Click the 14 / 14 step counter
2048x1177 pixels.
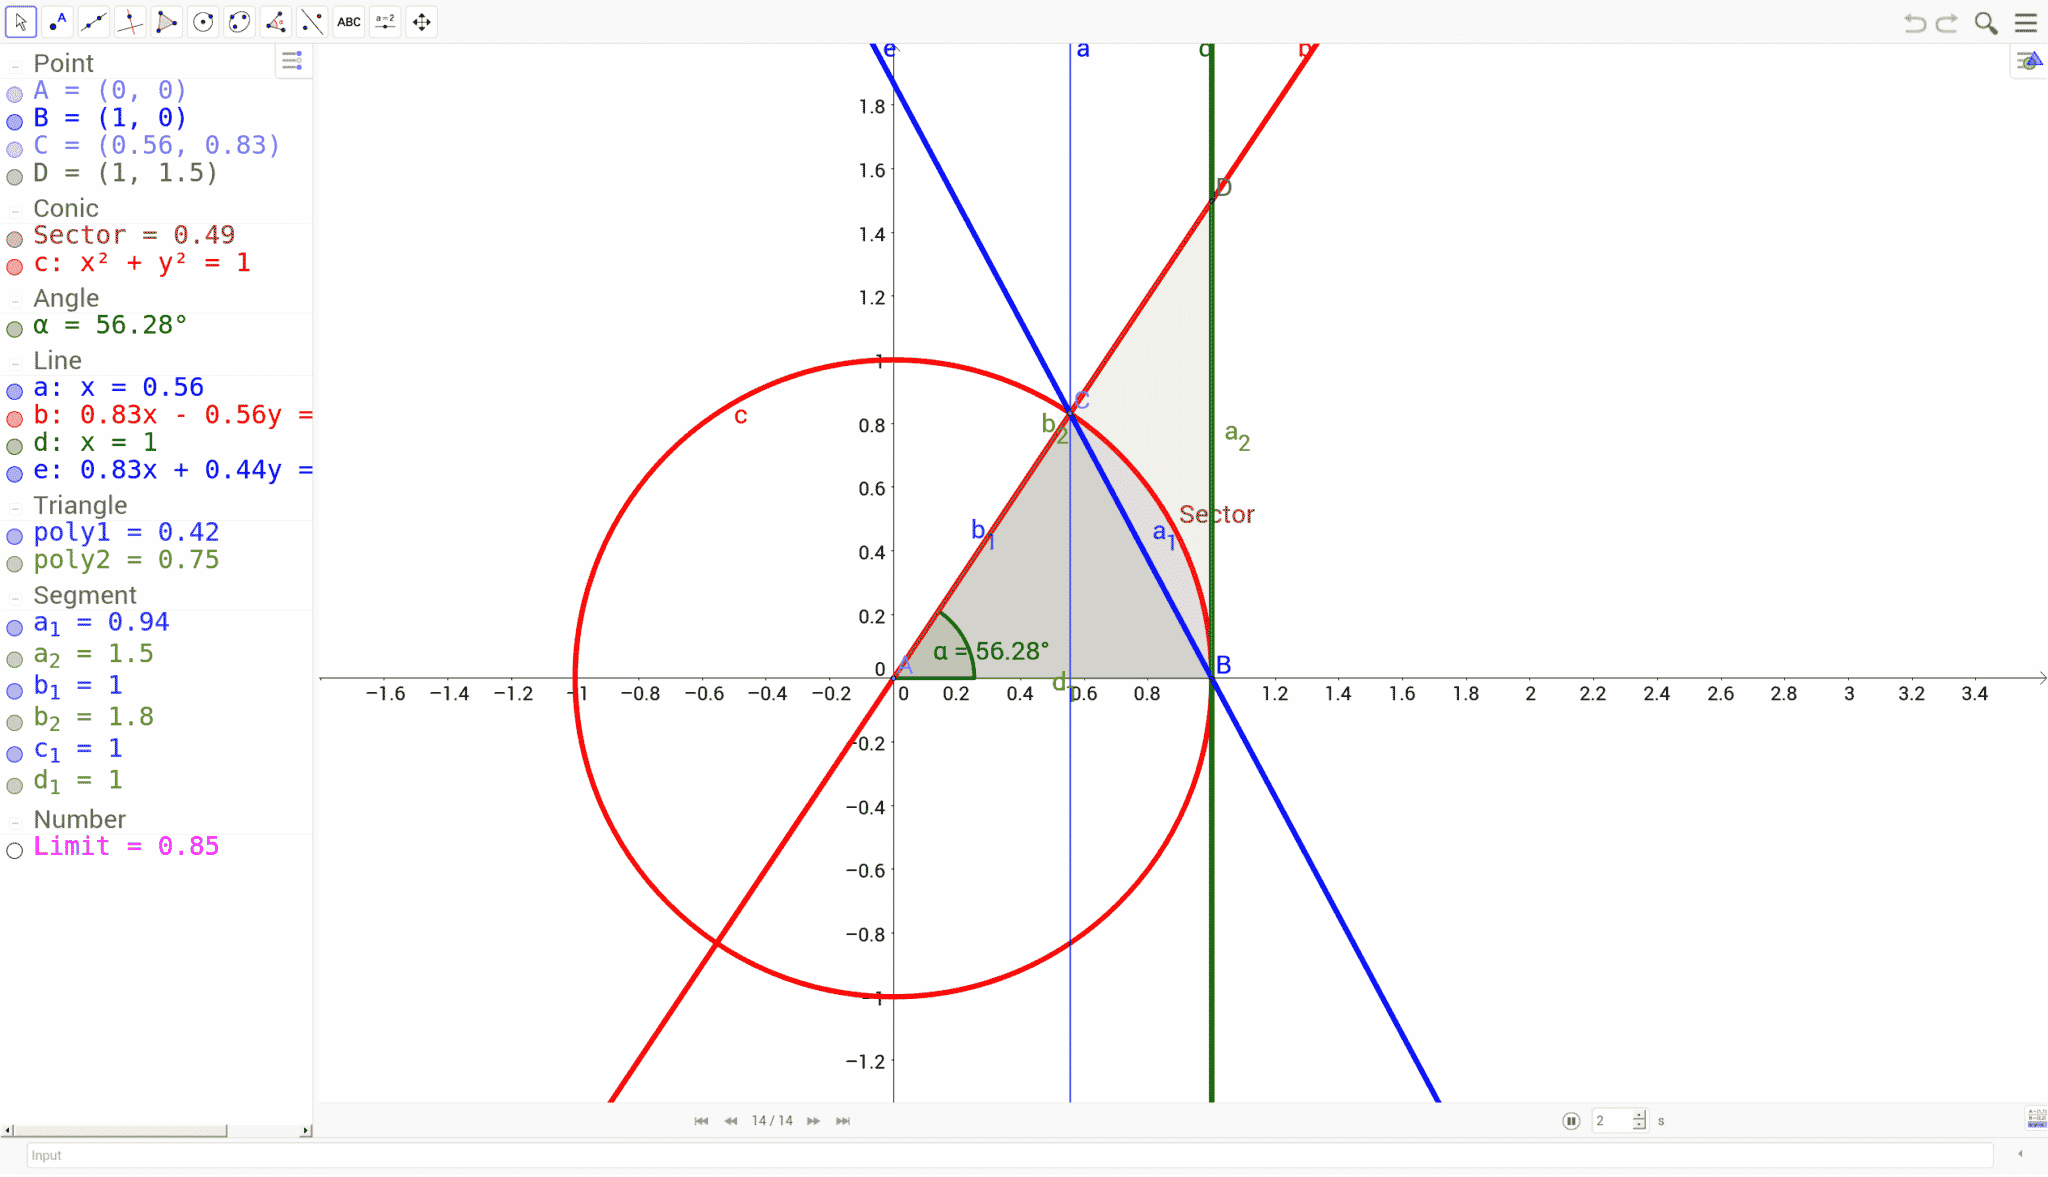coord(772,1121)
